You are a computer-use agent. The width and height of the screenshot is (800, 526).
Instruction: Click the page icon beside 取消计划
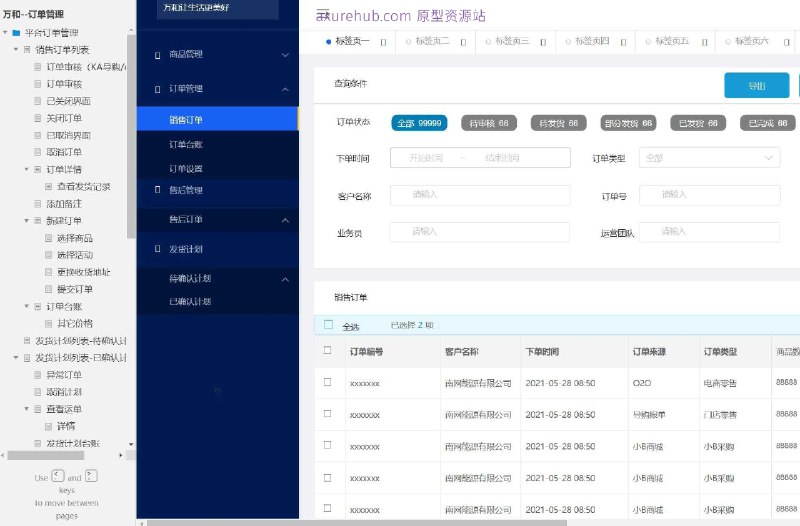(37, 392)
